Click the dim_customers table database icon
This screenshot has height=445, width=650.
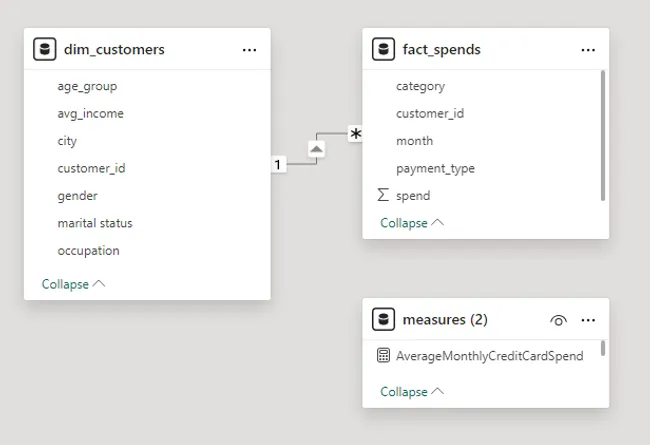point(44,49)
